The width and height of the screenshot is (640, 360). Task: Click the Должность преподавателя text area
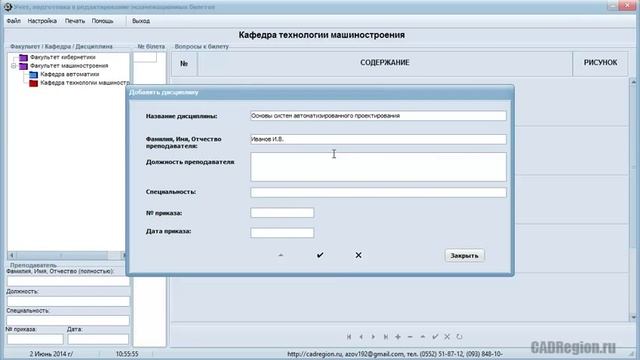(x=378, y=167)
